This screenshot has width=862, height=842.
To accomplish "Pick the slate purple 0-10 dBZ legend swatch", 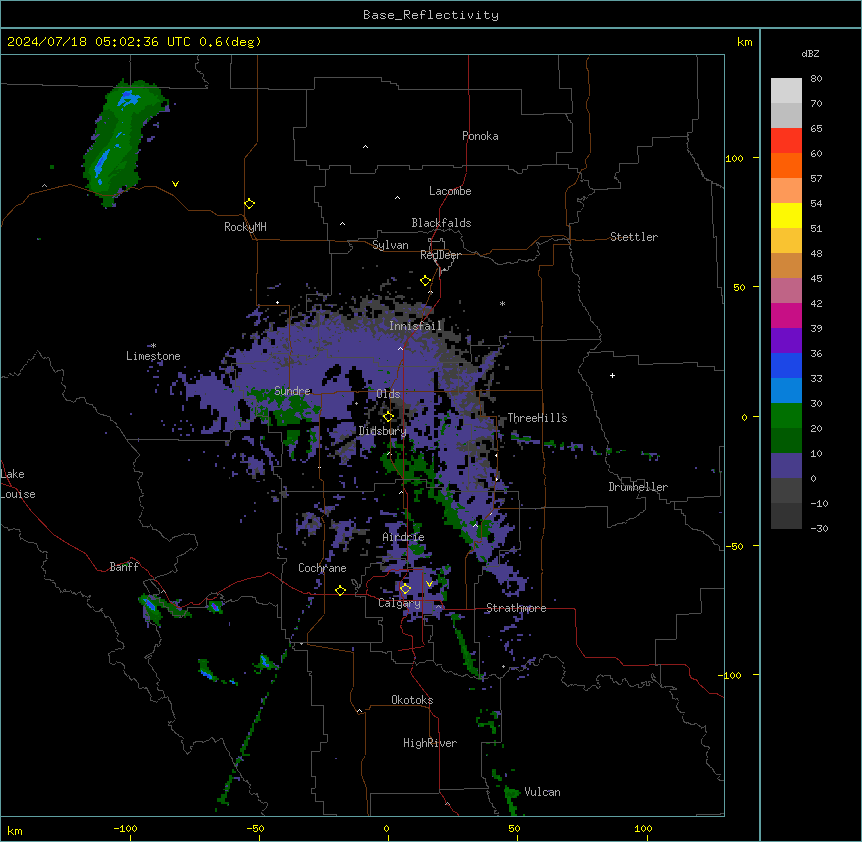I will [x=786, y=466].
